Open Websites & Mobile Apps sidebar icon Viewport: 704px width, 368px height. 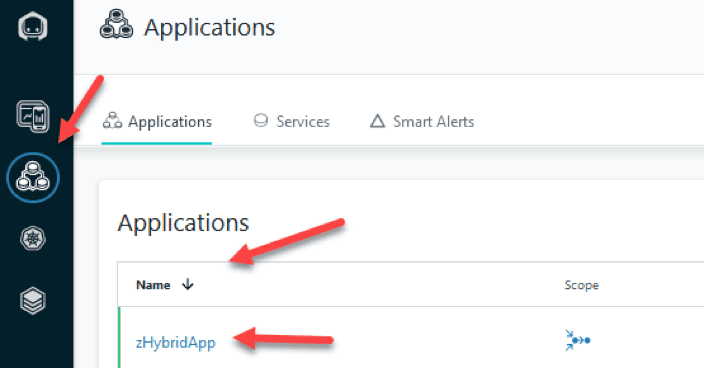(x=33, y=116)
